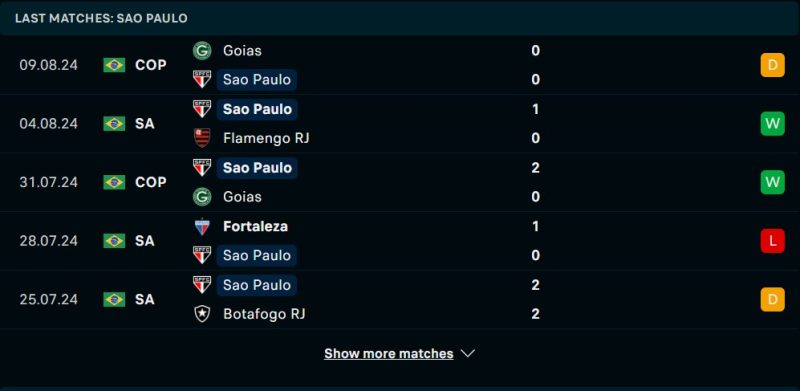
Task: Click the Botafogo RJ star crest
Action: coord(202,313)
